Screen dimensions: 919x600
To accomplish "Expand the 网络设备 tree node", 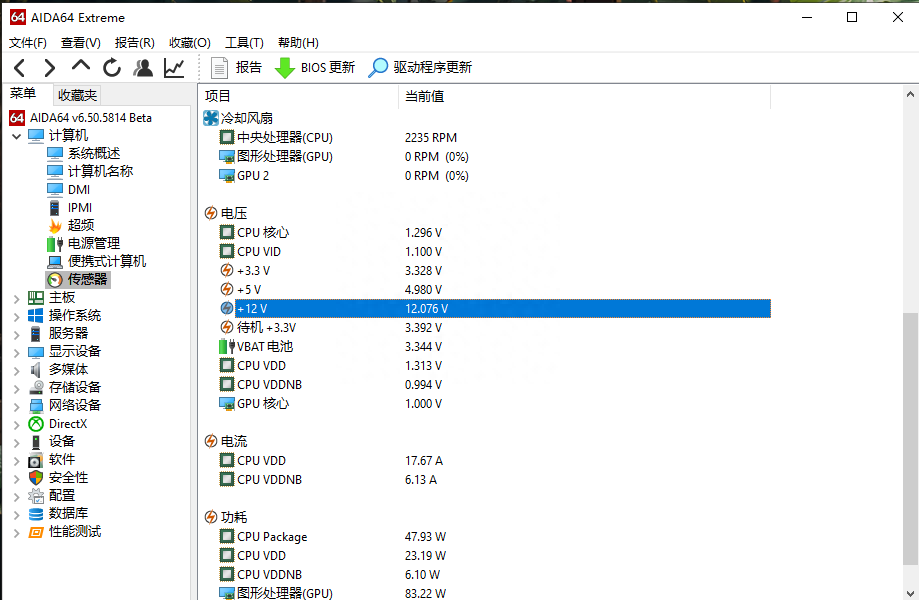I will point(16,407).
